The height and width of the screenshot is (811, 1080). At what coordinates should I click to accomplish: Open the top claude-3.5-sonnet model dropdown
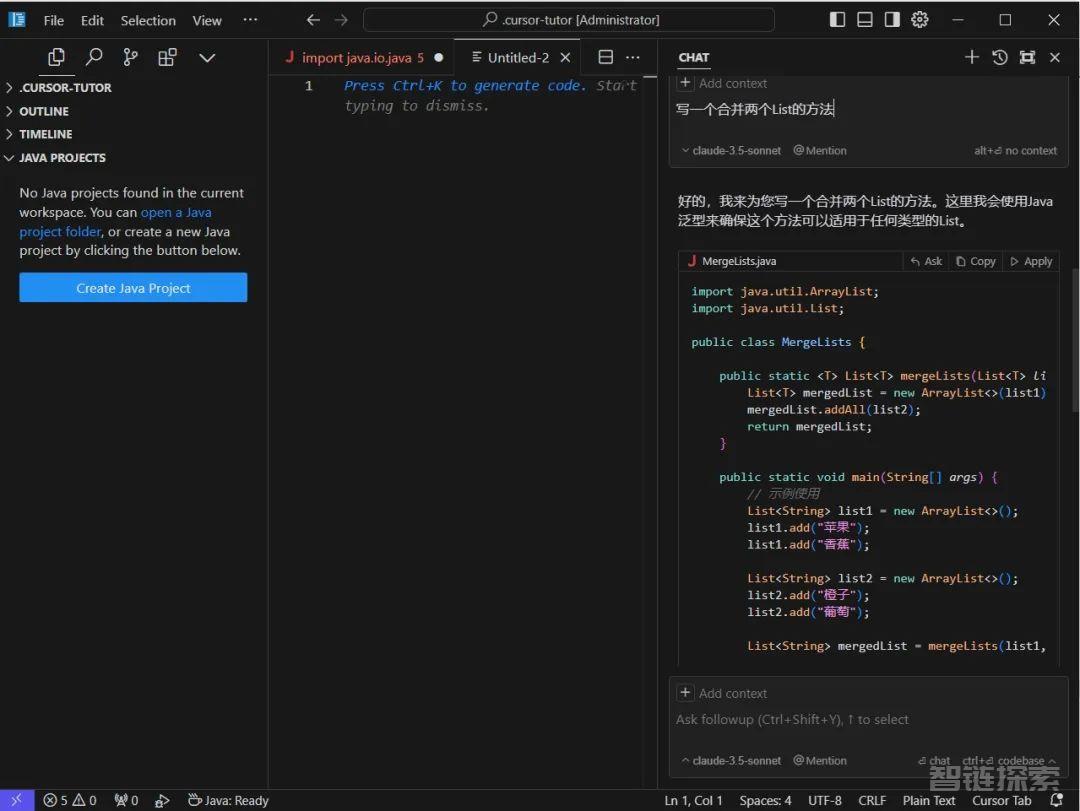point(731,150)
